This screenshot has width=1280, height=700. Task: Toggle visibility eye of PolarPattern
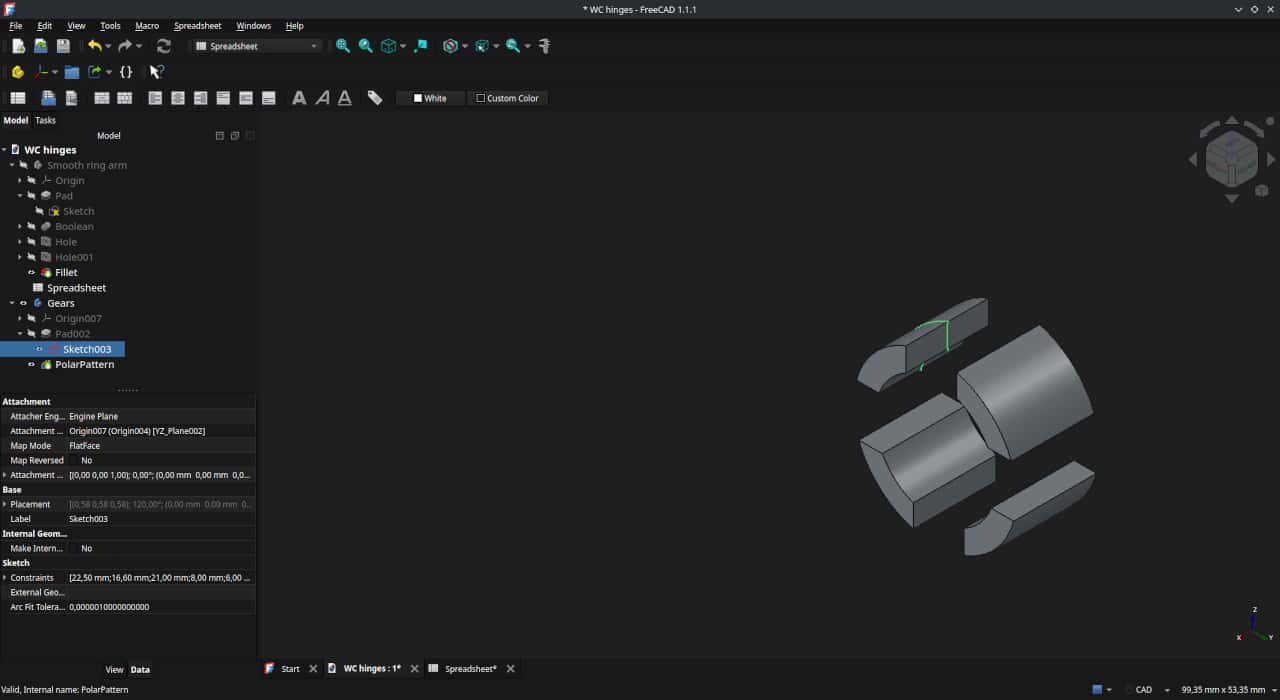click(x=31, y=364)
